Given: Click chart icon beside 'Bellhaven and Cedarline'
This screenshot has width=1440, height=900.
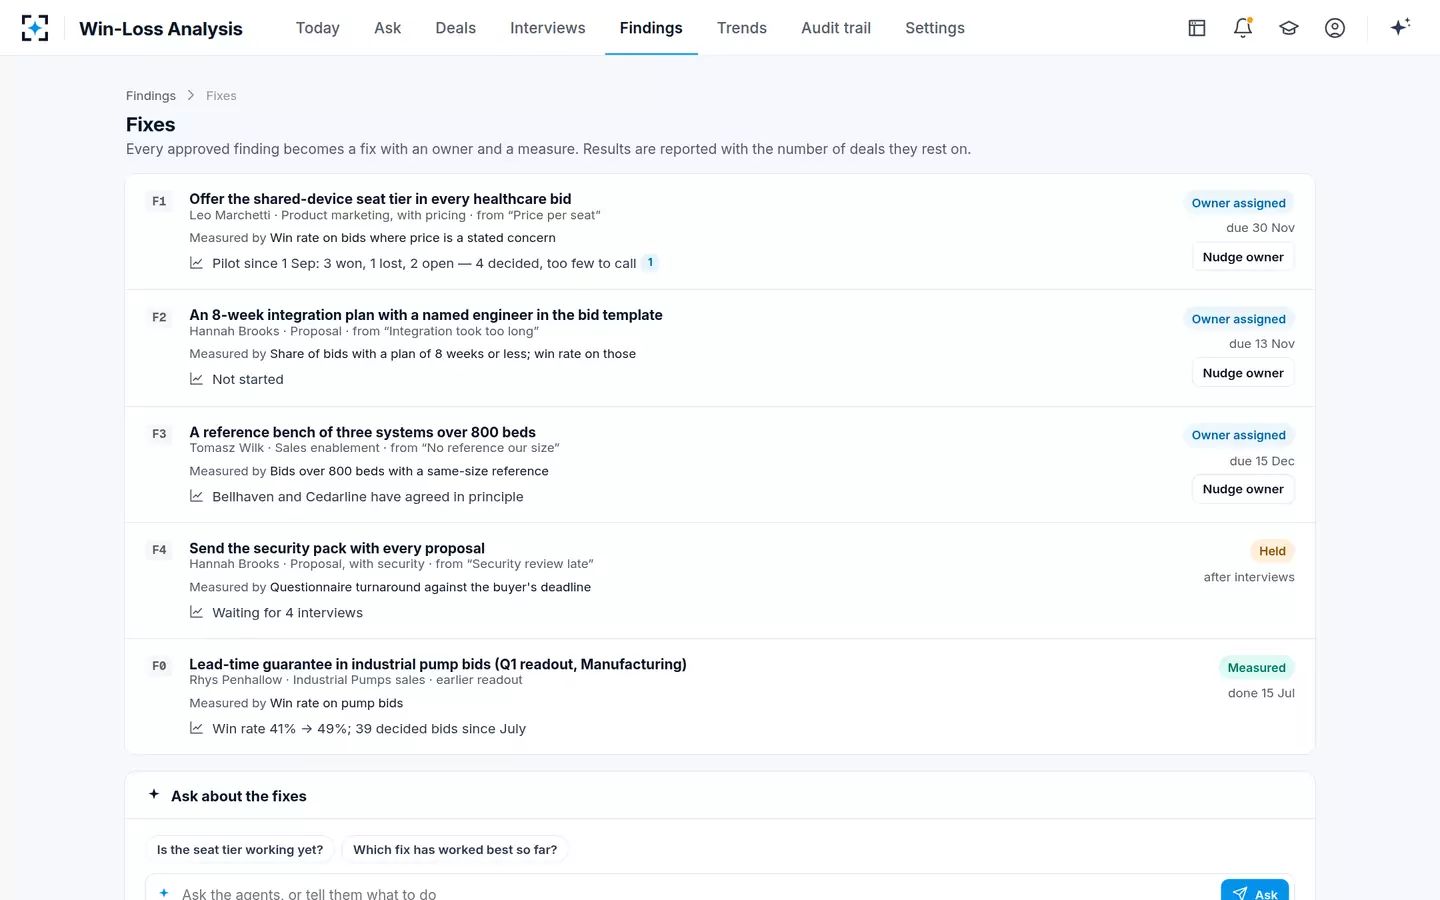Looking at the screenshot, I should pos(197,496).
